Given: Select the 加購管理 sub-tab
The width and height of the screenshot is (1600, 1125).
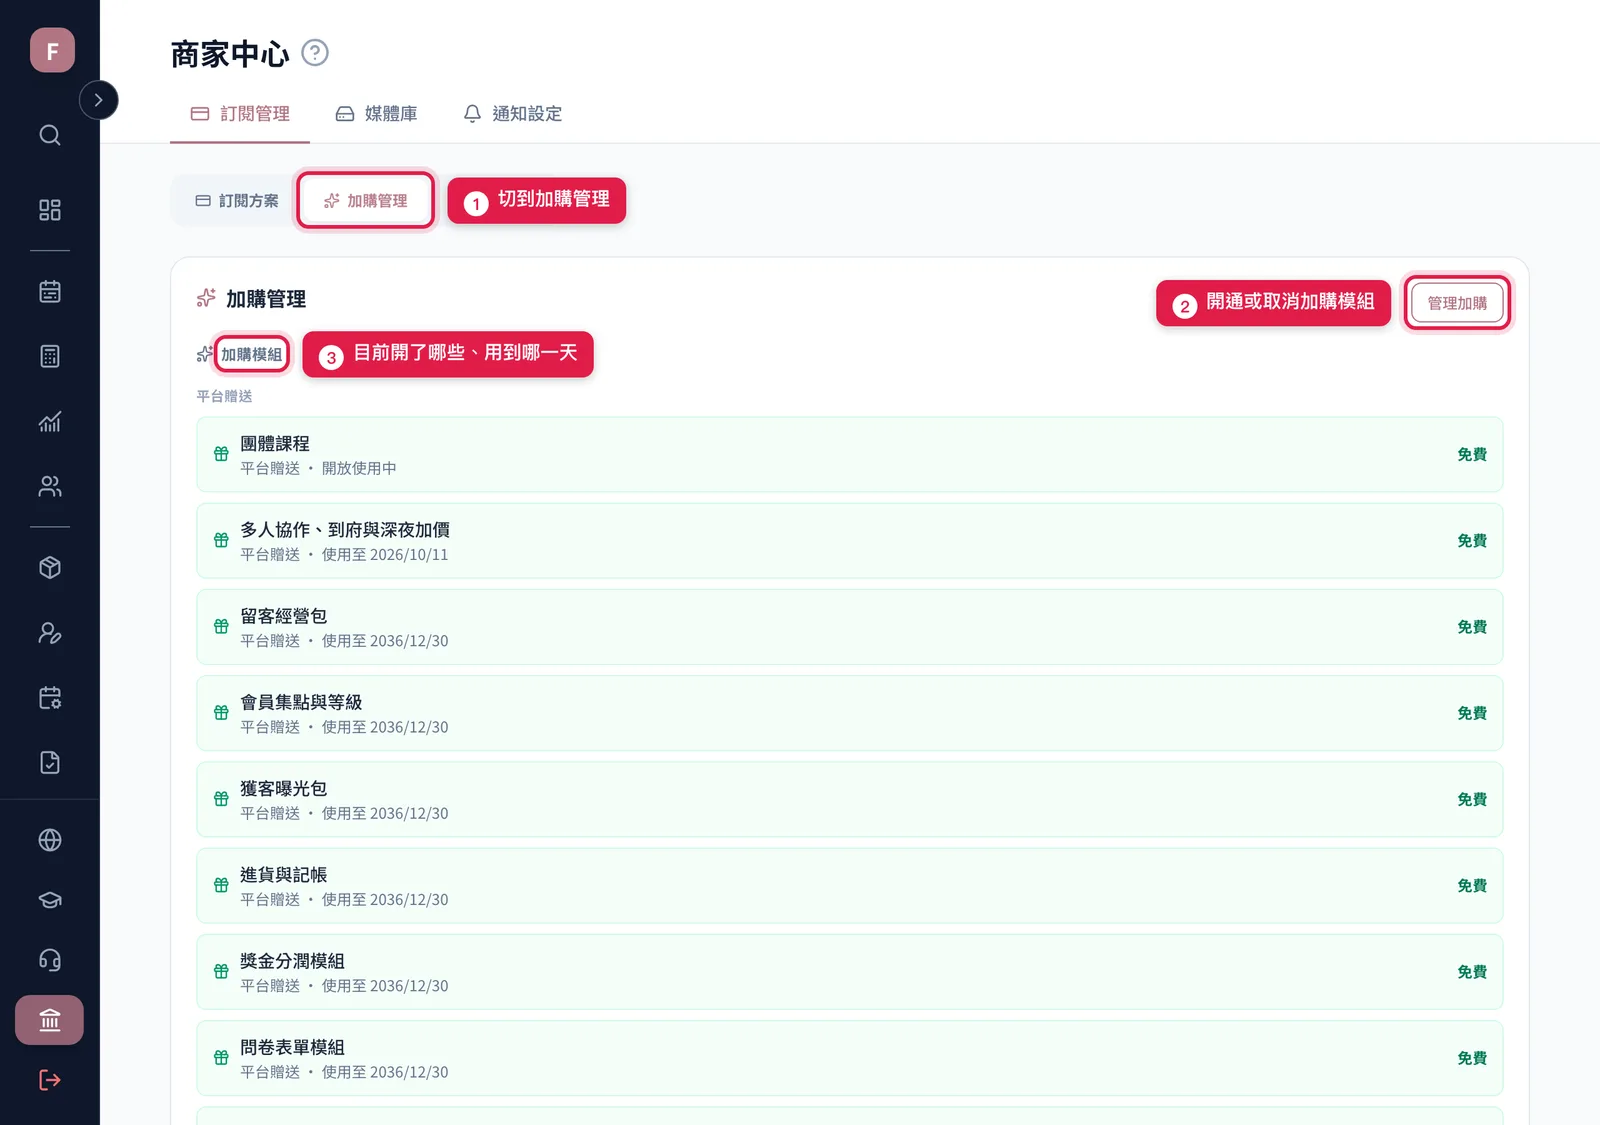Looking at the screenshot, I should click(x=365, y=201).
